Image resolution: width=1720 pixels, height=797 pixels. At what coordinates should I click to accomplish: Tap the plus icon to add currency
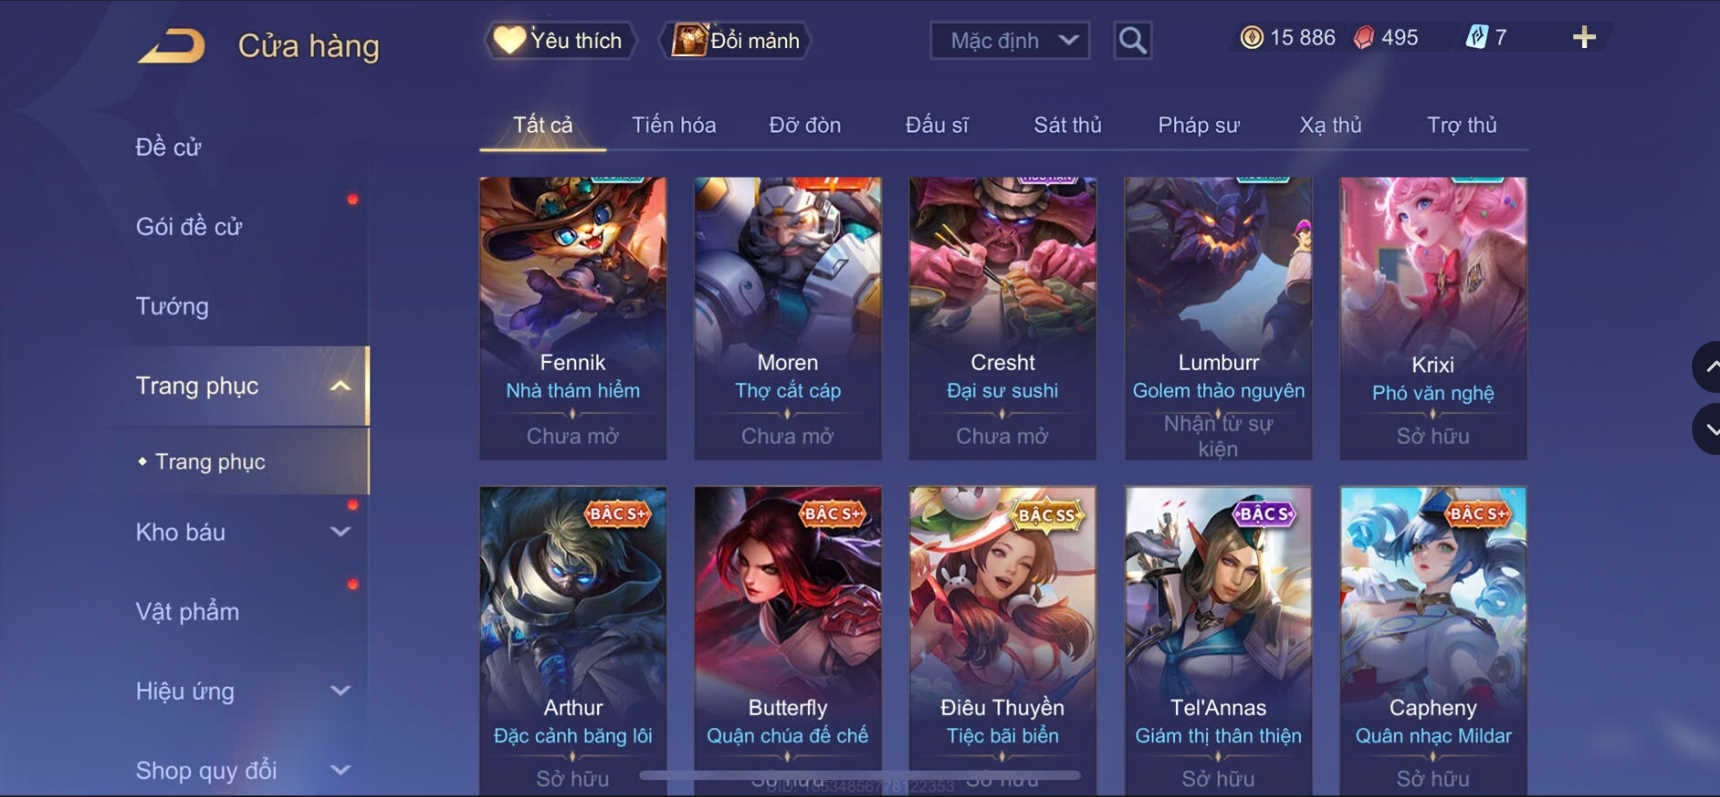1584,38
